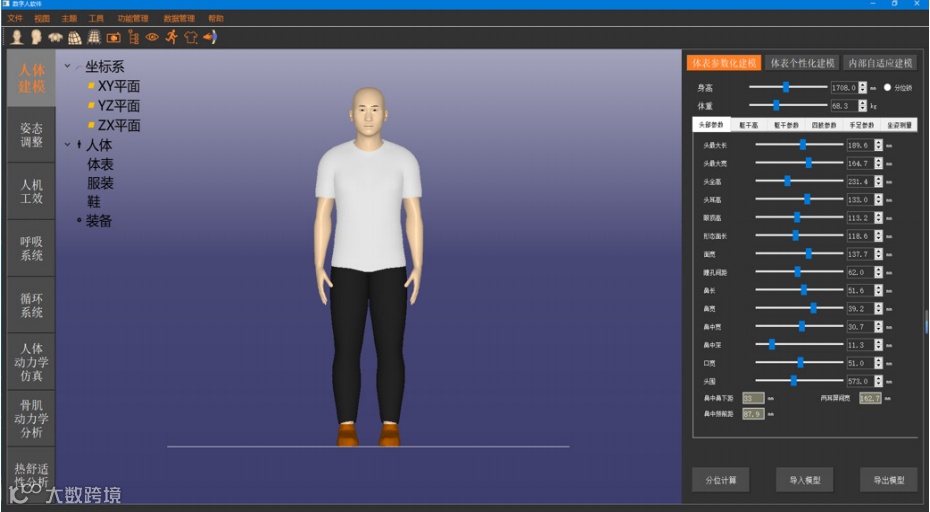Open the 功能管理 menu

click(x=133, y=18)
